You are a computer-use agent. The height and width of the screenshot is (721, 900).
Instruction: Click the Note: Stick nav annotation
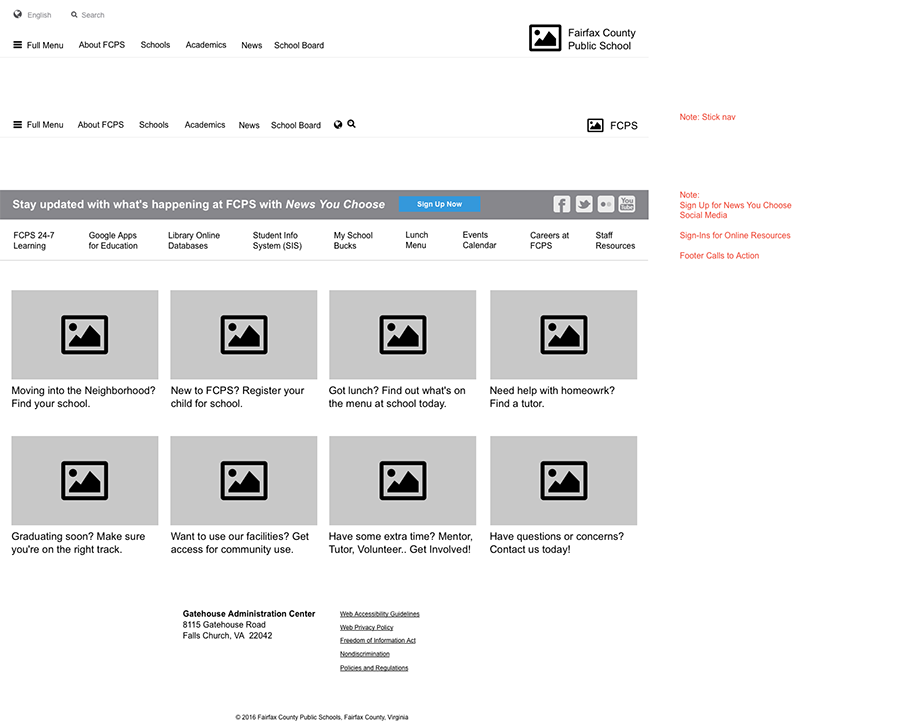[x=707, y=117]
